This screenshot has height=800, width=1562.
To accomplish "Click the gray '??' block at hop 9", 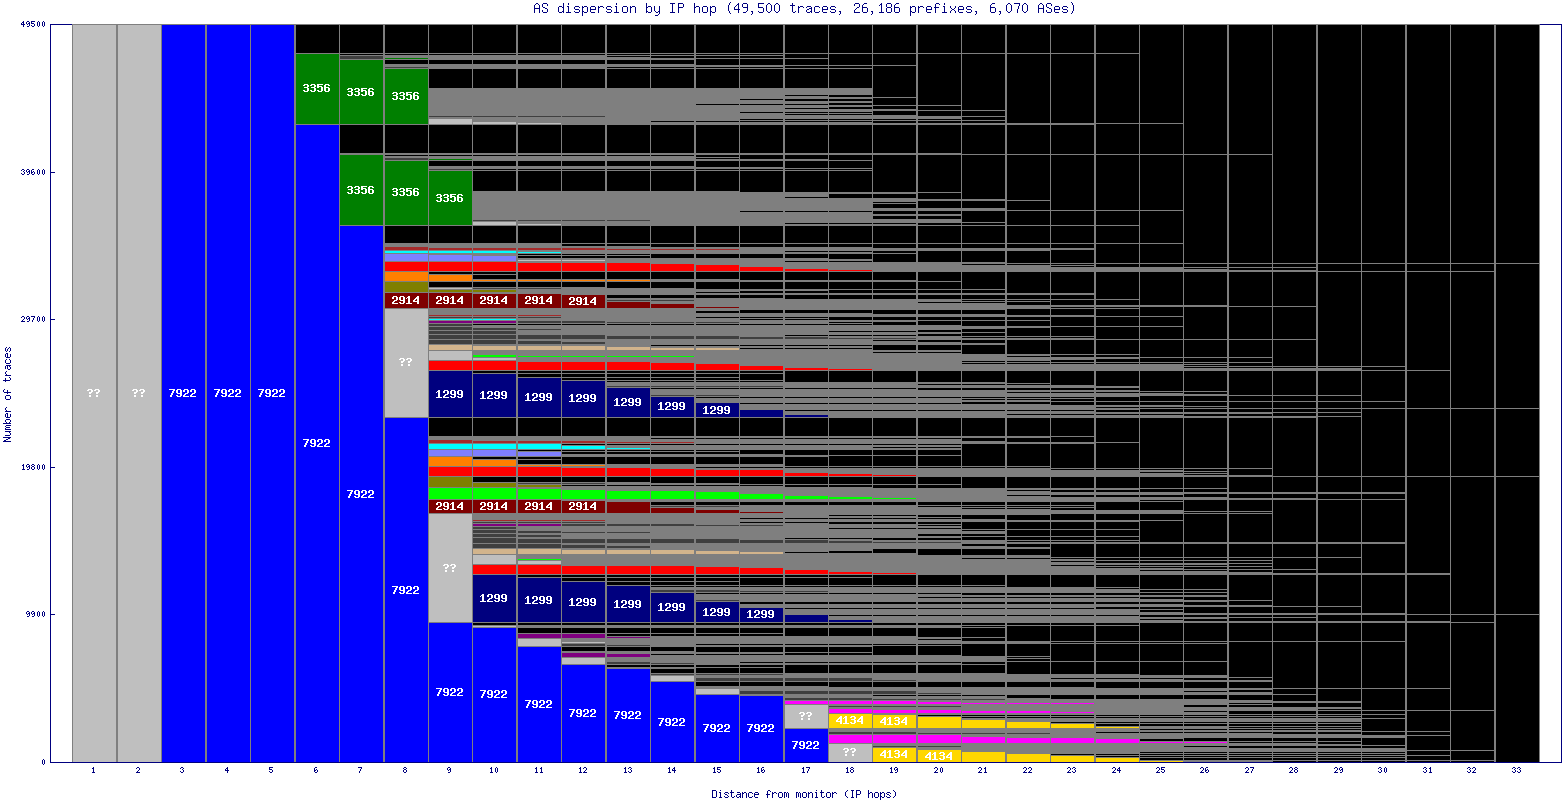I will [x=450, y=568].
